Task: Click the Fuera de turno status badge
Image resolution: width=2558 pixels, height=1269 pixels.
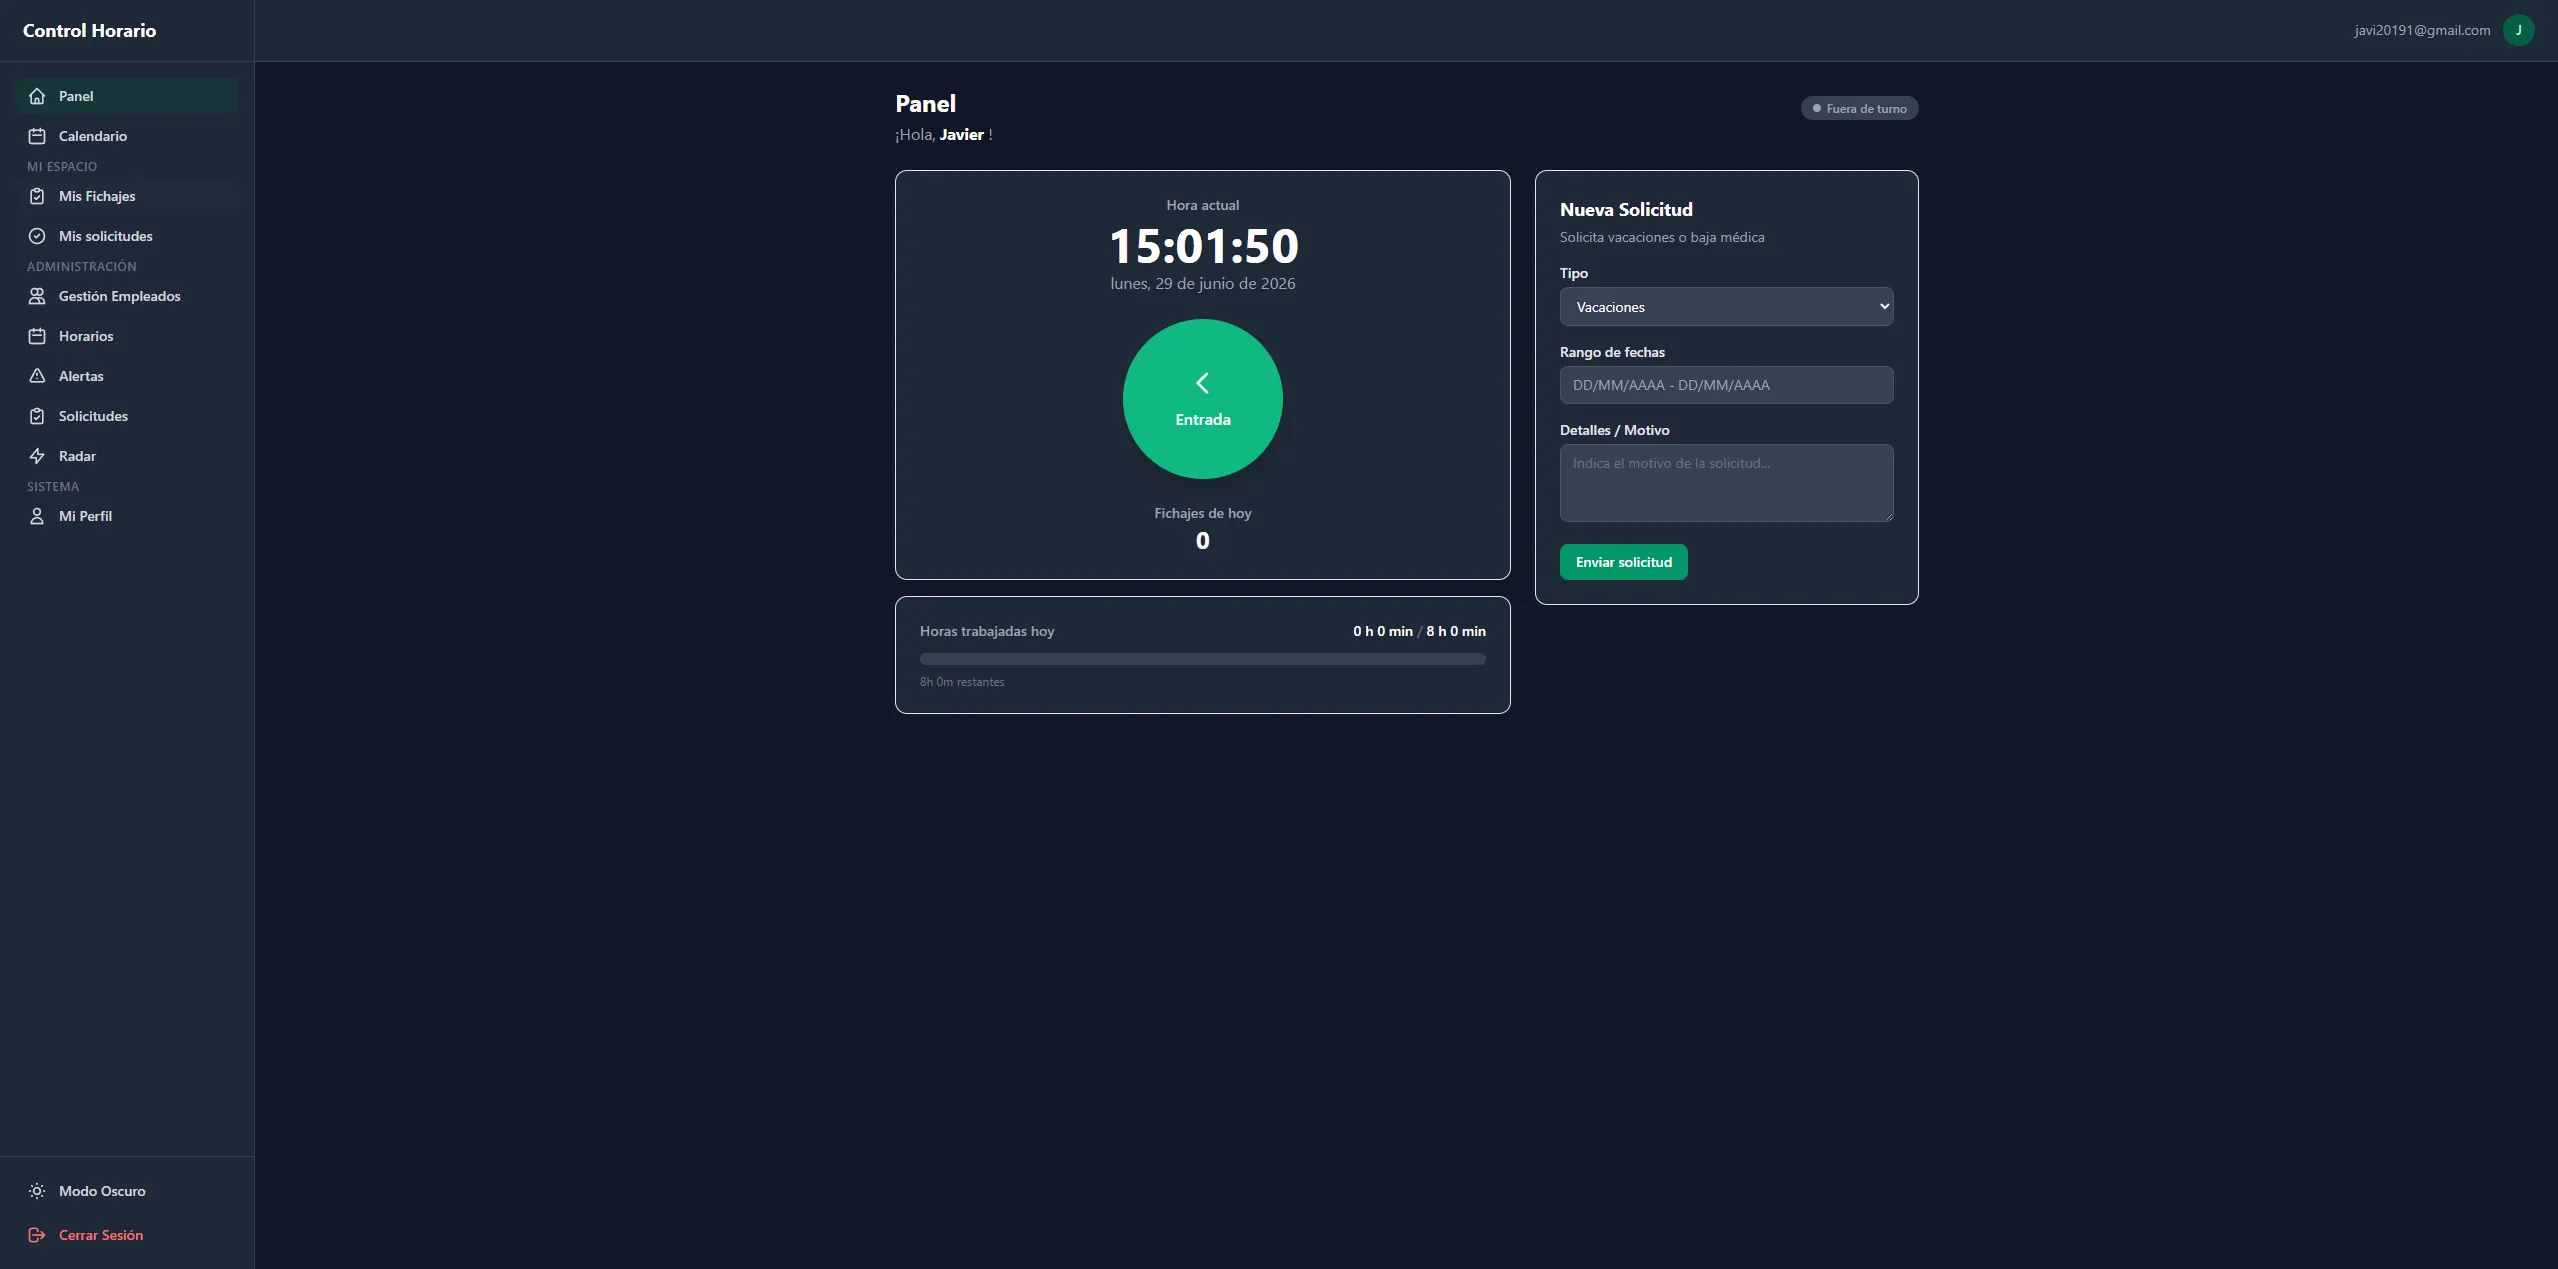Action: pyautogui.click(x=1859, y=108)
